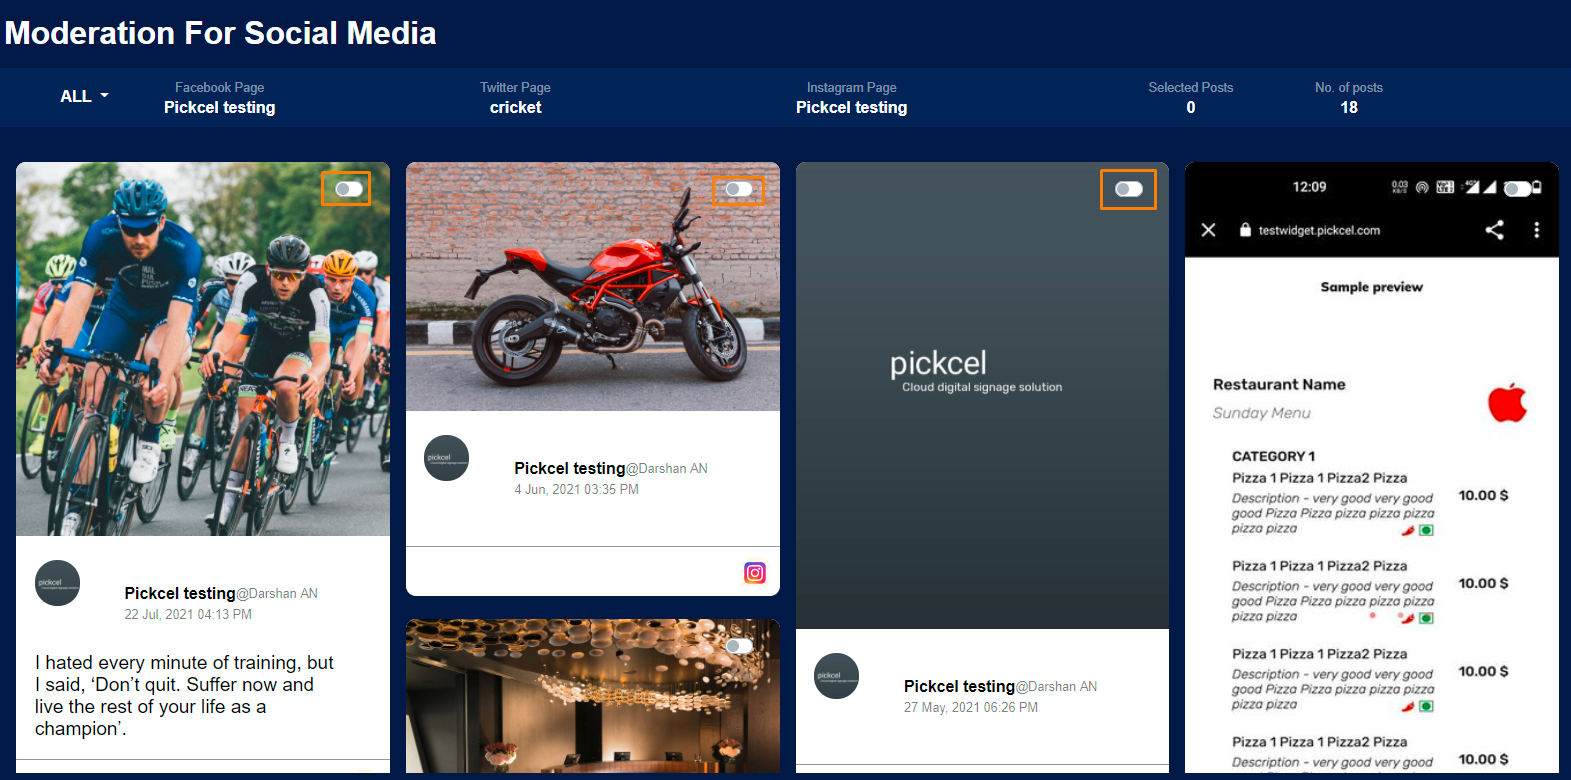Toggle selection on the cyclists post
The width and height of the screenshot is (1571, 780).
(348, 189)
